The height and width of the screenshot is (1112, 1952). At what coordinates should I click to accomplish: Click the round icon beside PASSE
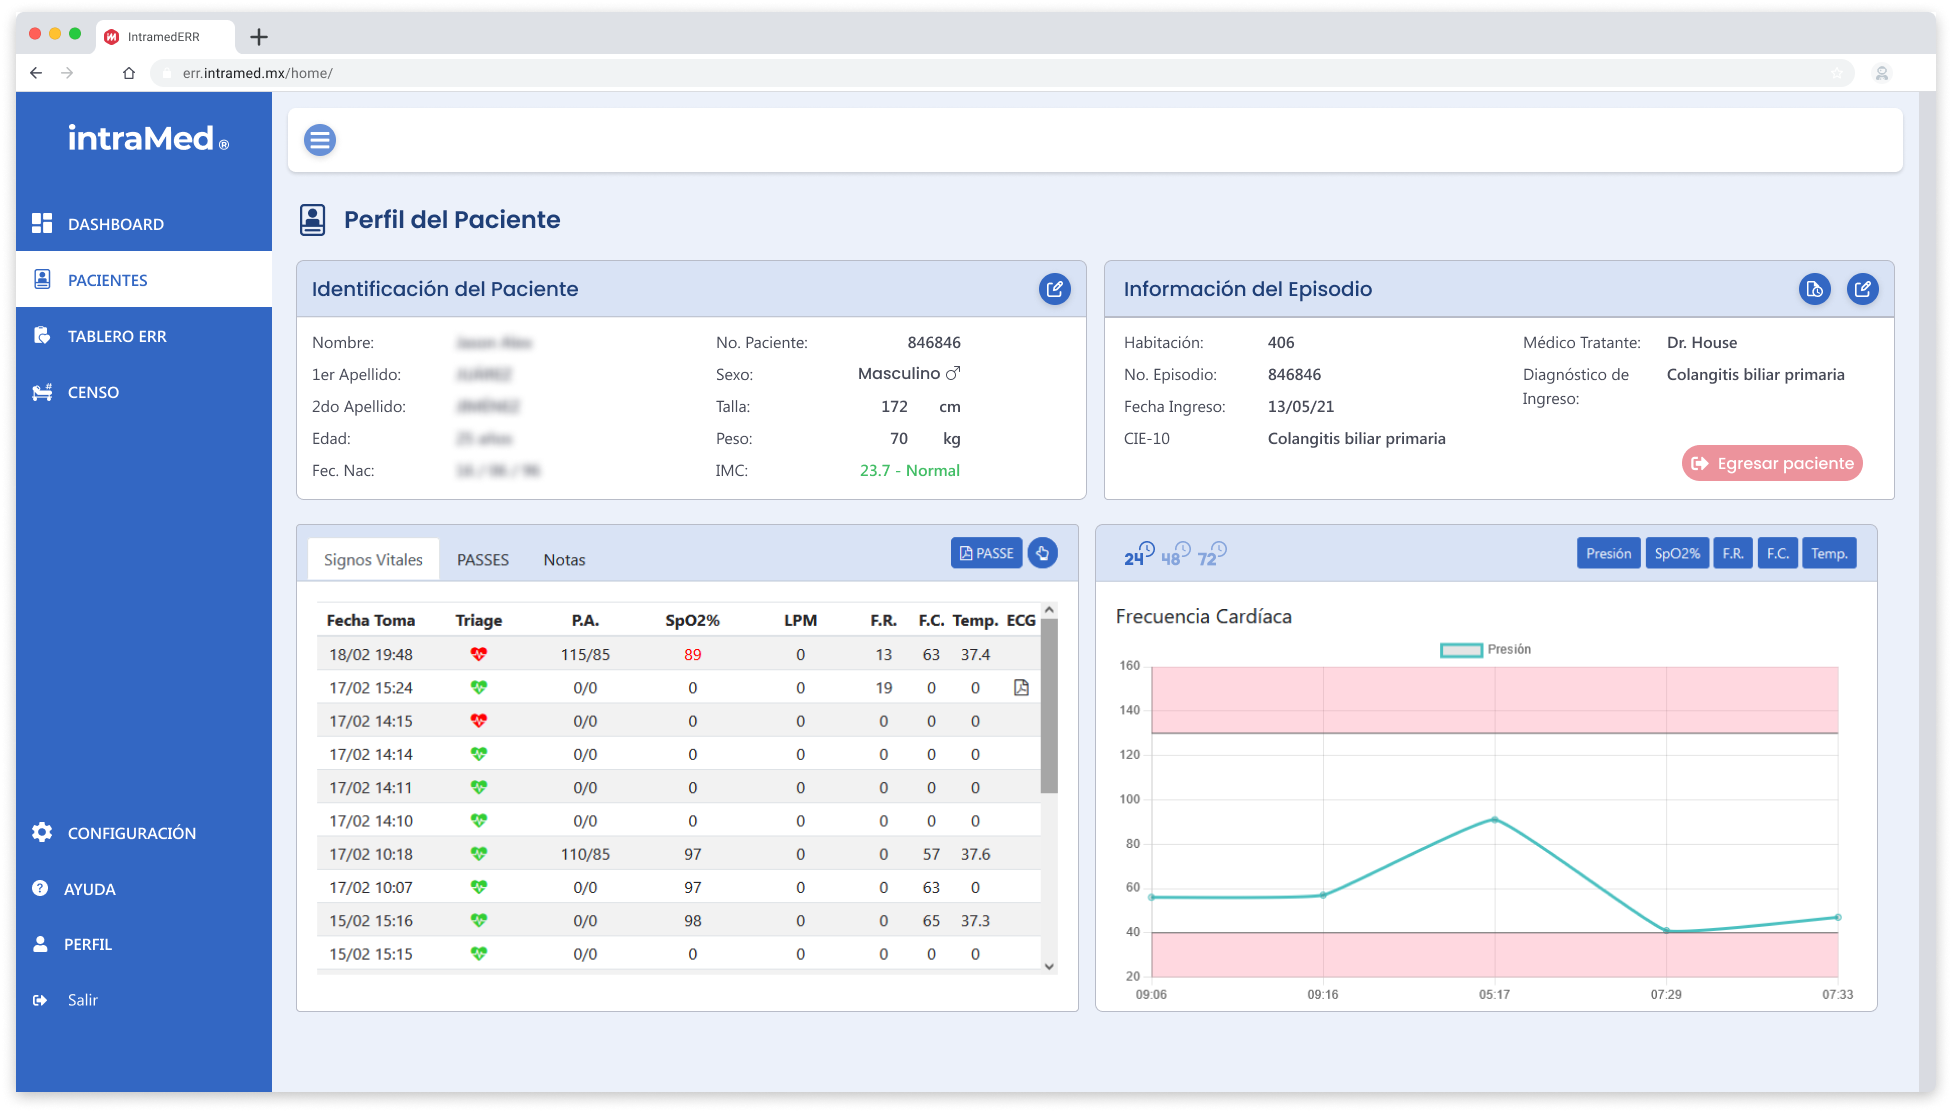tap(1042, 553)
